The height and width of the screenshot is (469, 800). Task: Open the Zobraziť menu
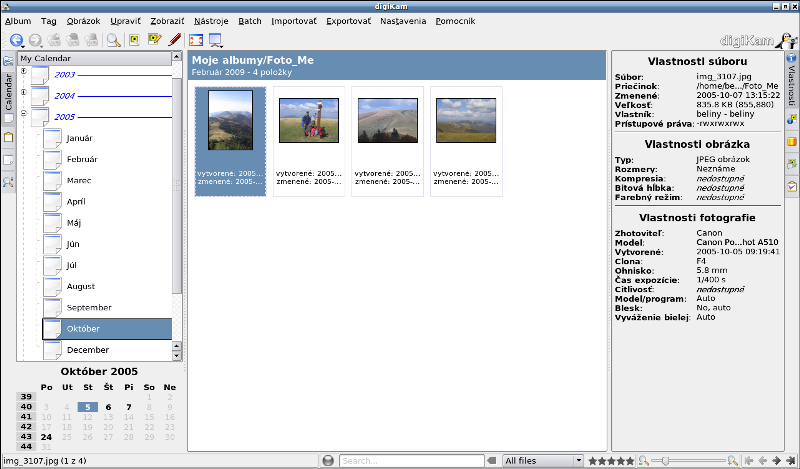tap(167, 21)
